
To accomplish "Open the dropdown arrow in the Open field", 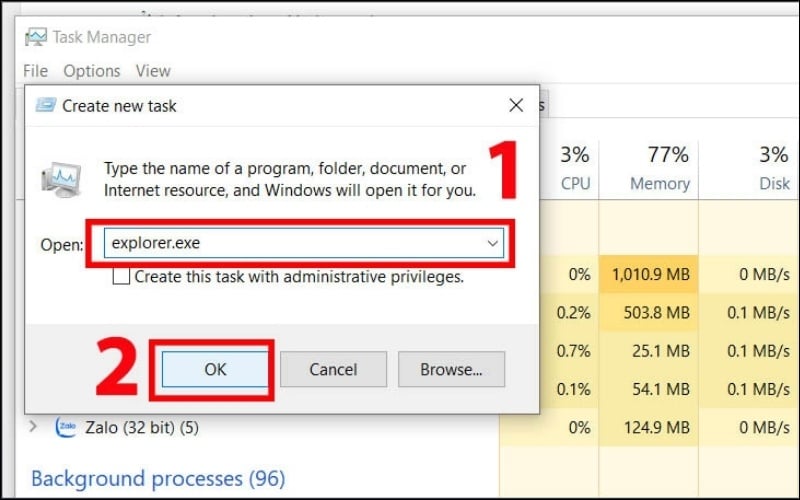I will [492, 243].
